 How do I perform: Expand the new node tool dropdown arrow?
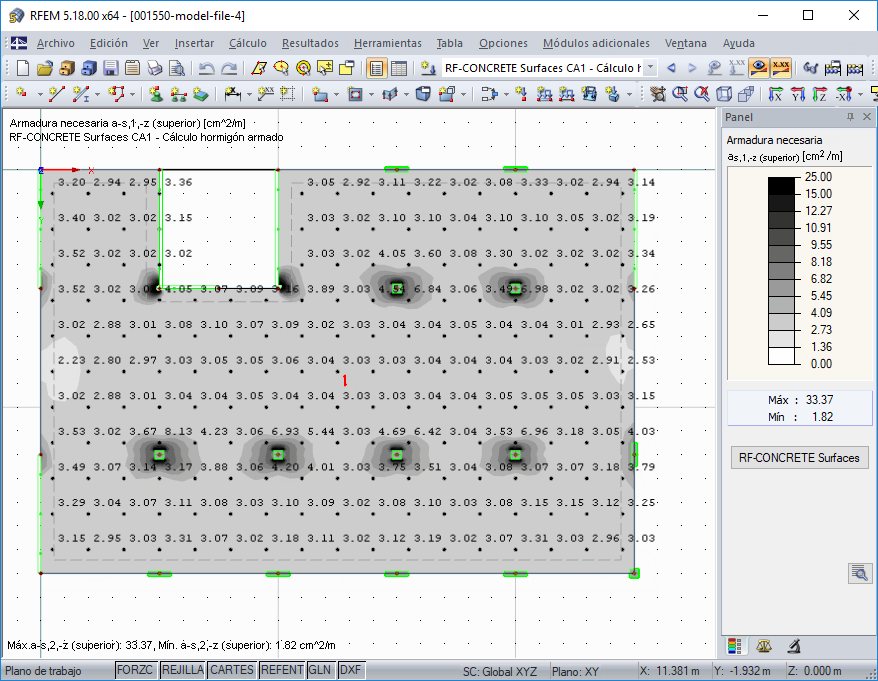[x=40, y=94]
